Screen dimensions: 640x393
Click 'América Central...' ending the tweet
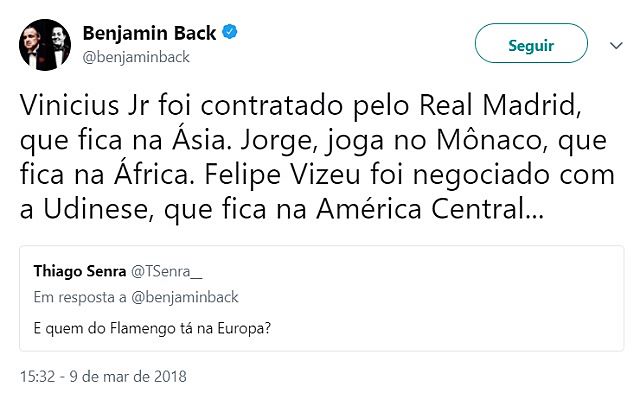click(430, 209)
